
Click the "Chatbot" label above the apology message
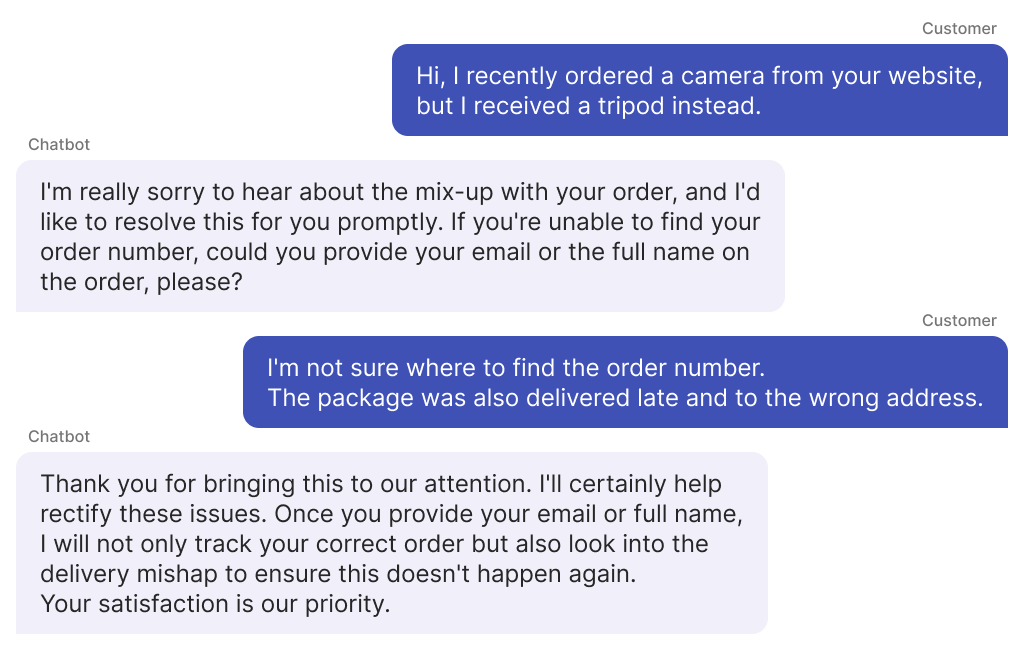click(x=59, y=145)
